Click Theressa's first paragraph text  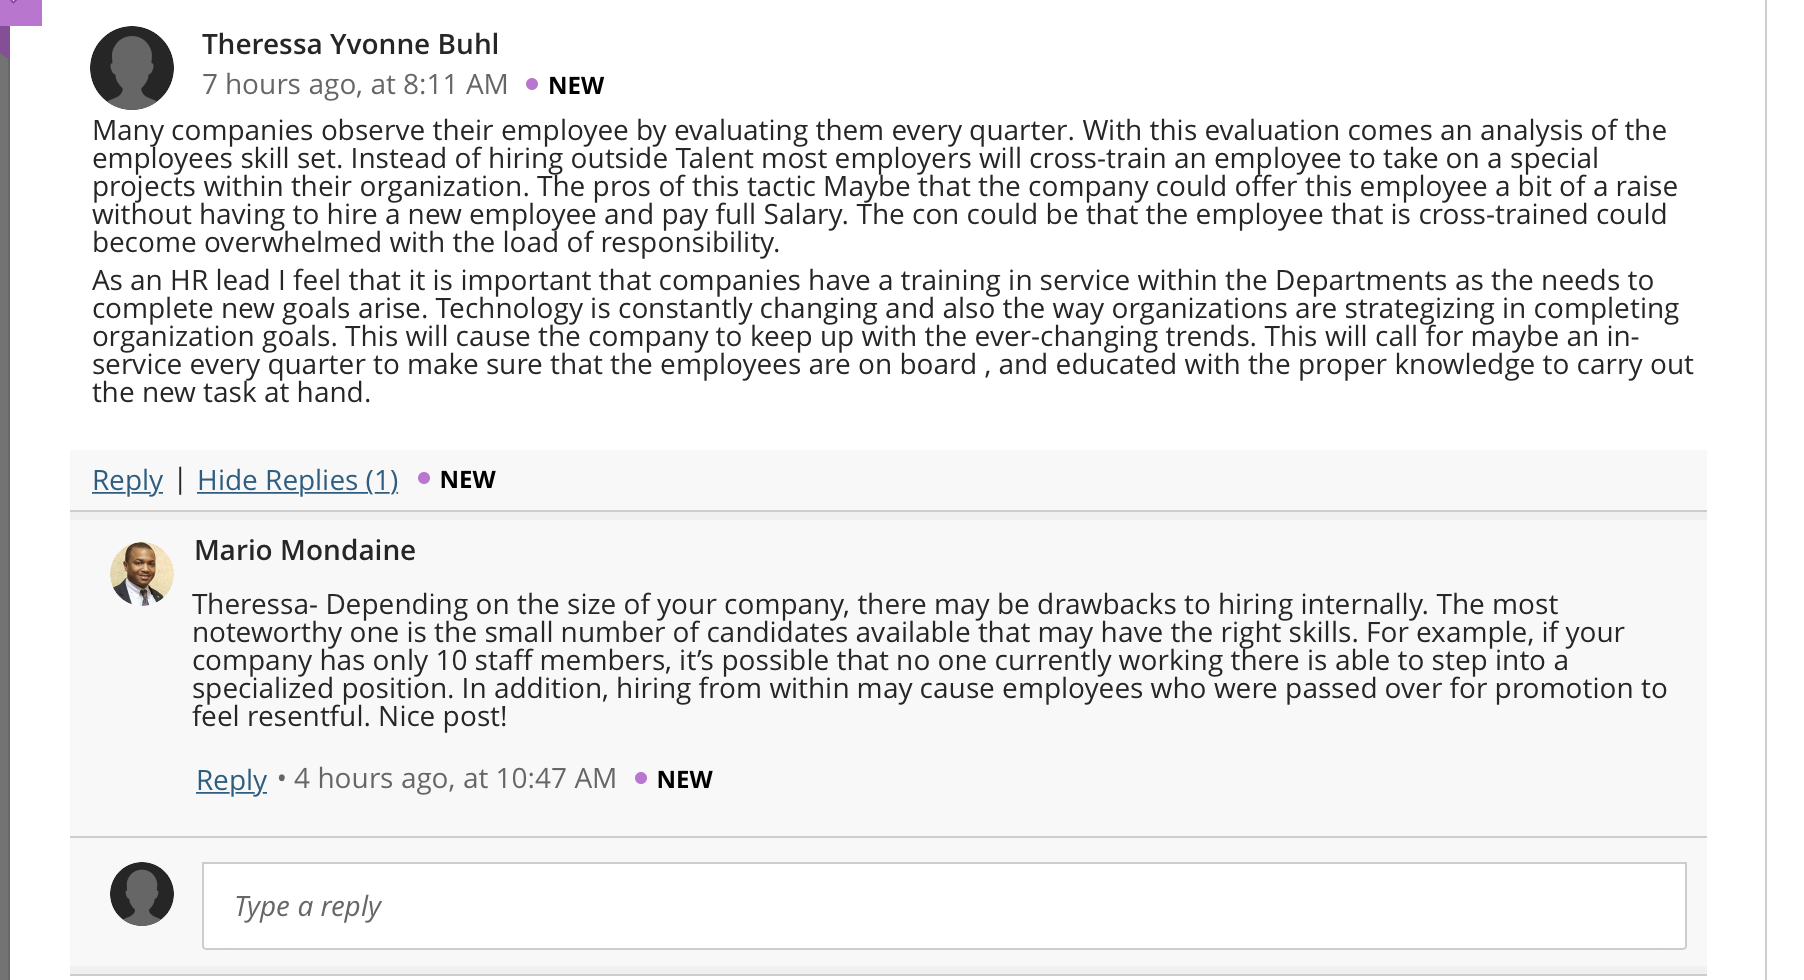click(885, 186)
